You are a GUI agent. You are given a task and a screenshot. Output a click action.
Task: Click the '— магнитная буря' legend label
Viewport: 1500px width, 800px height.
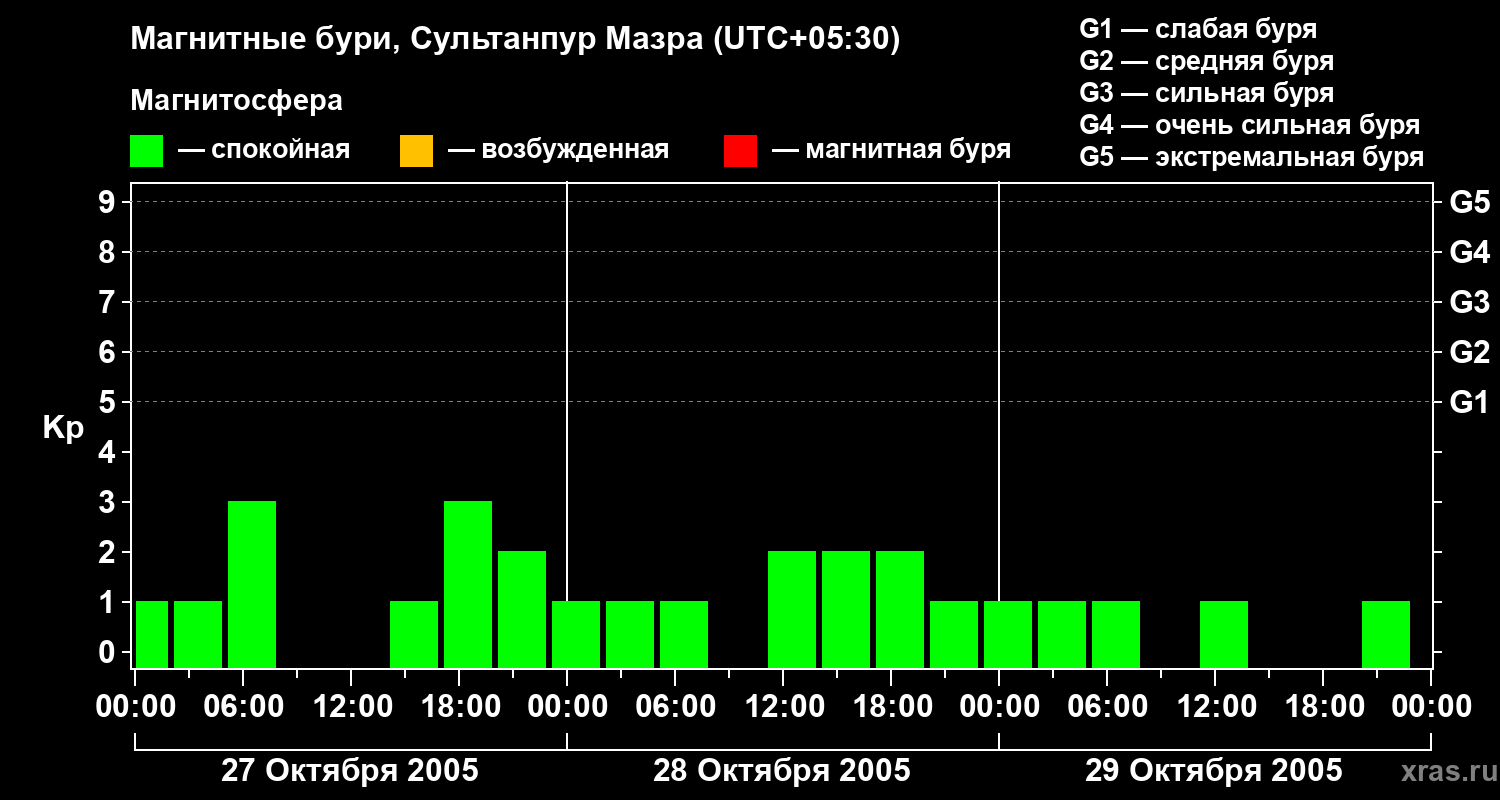891,151
